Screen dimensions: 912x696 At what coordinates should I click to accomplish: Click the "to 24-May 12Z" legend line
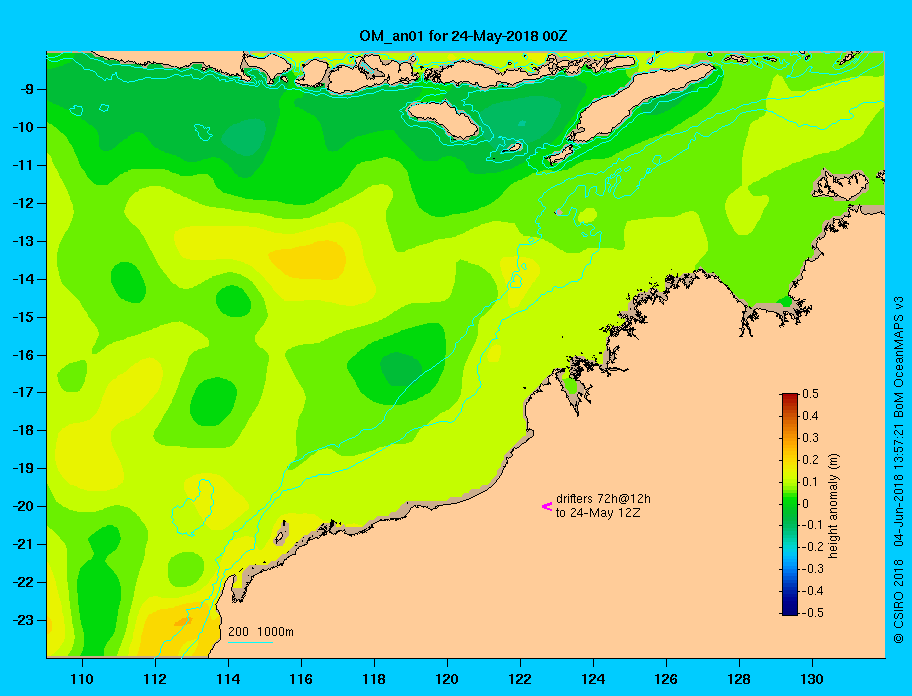point(598,513)
